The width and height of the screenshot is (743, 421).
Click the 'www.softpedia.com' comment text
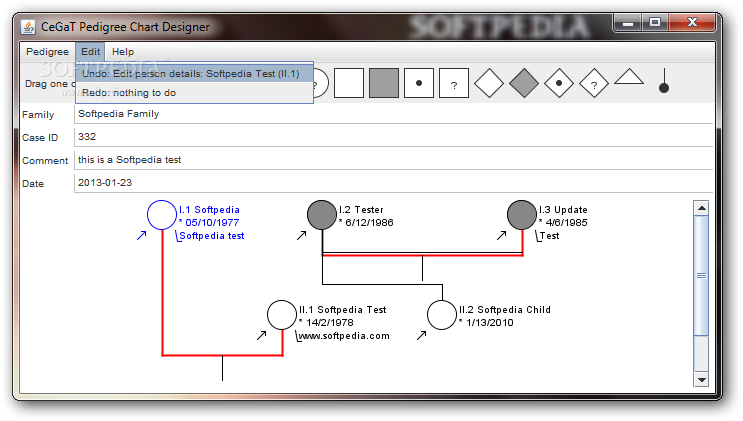(343, 336)
